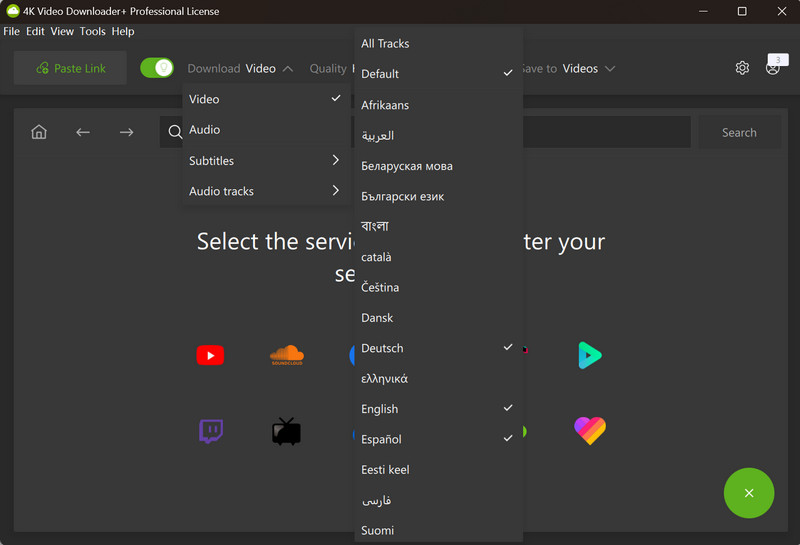Viewport: 800px width, 545px height.
Task: Collapse the Download Video dropdown
Action: pyautogui.click(x=240, y=68)
